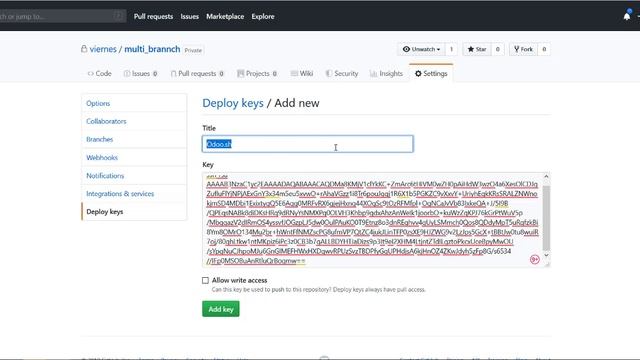Viewport: 640px width, 360px height.
Task: Click the Key scrollbar up arrow
Action: click(546, 176)
